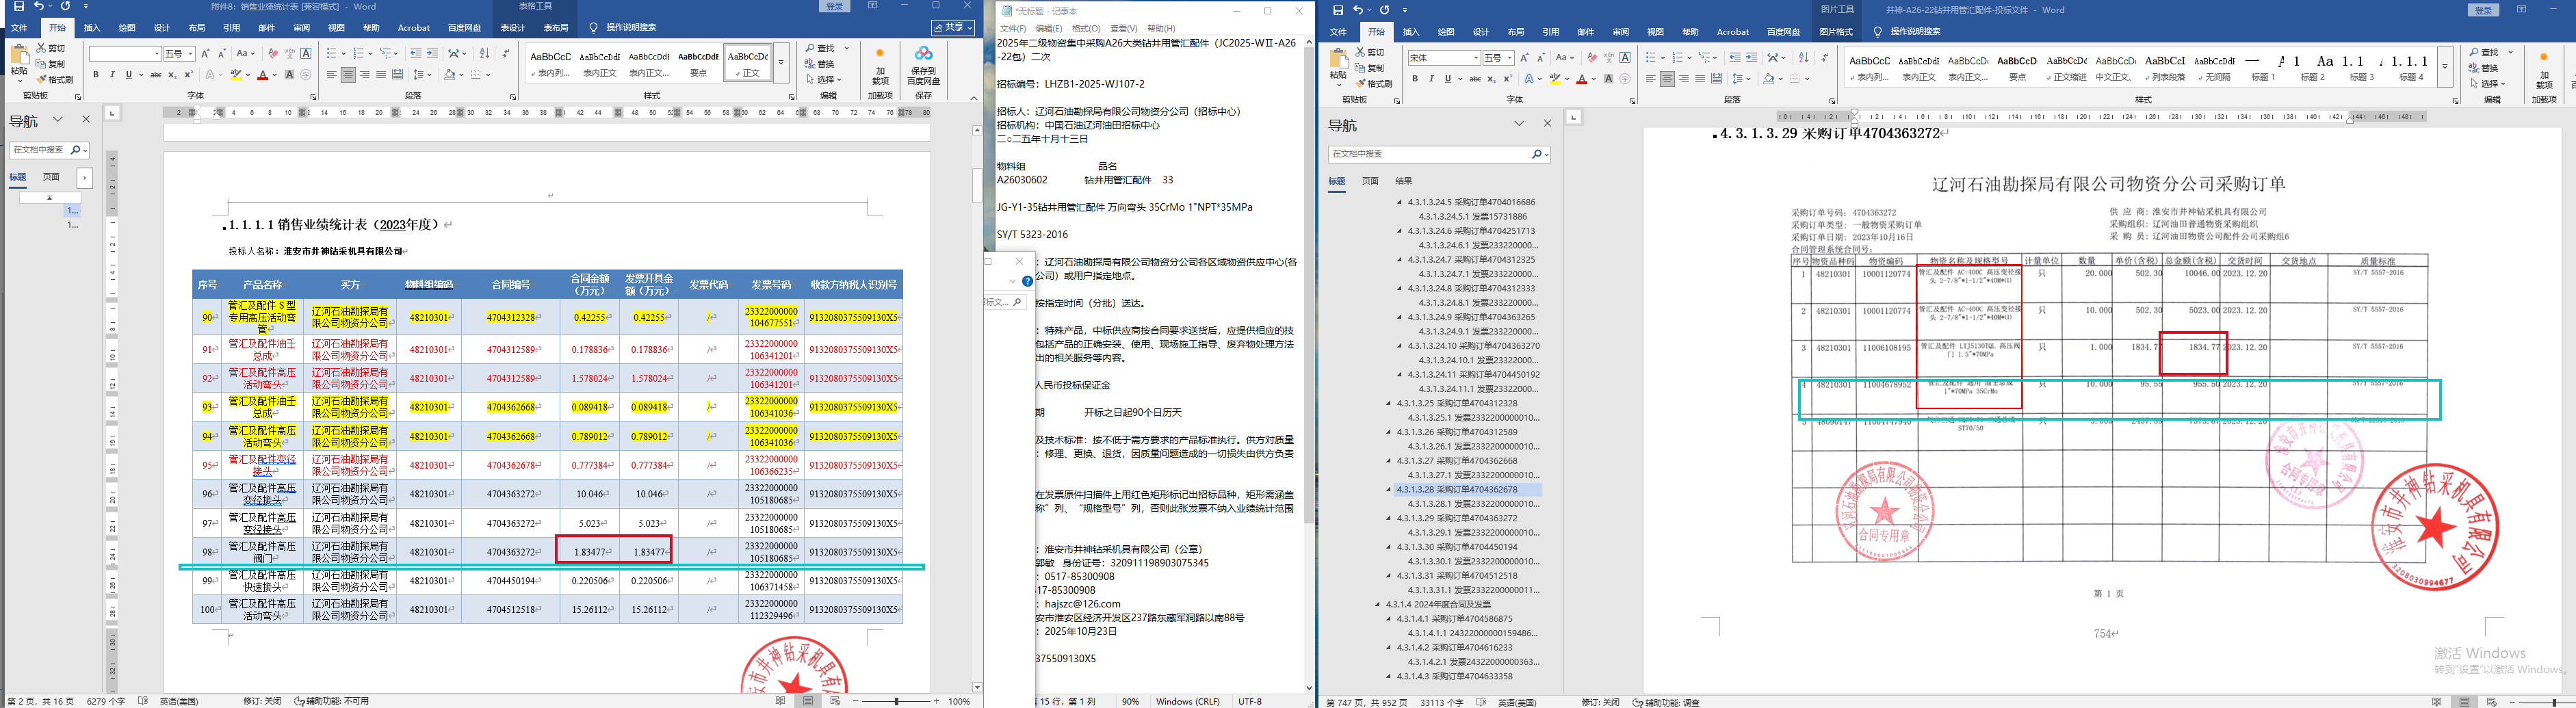The image size is (2576, 708).
Task: Open 格式(O) menu in Notepad
Action: [1086, 28]
